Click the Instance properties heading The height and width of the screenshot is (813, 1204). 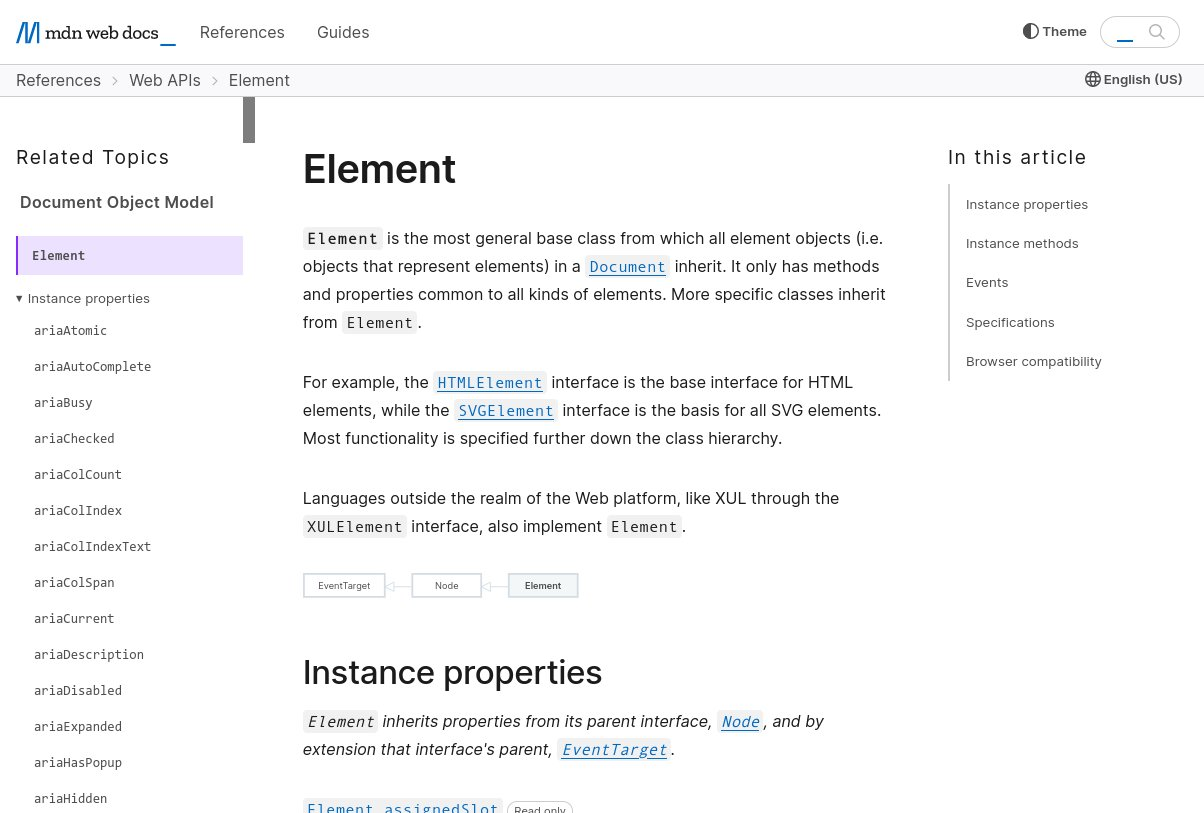coord(452,673)
